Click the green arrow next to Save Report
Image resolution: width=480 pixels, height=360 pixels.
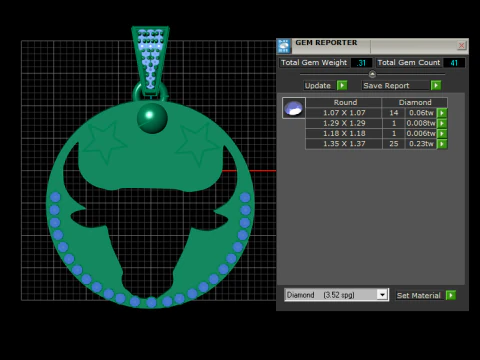point(436,86)
